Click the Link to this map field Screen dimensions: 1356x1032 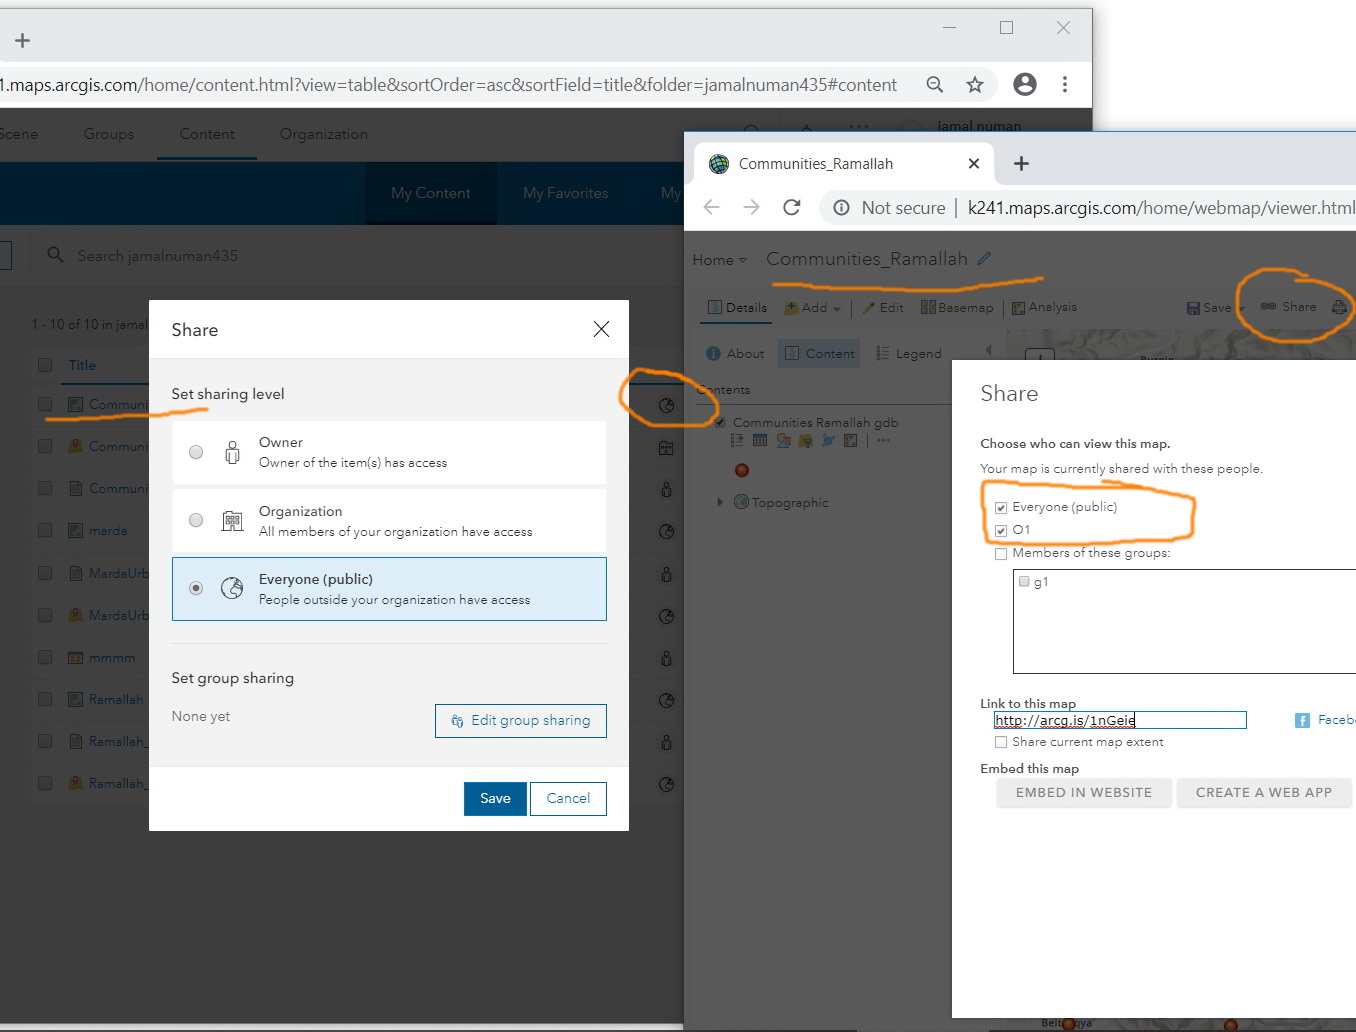(1120, 720)
